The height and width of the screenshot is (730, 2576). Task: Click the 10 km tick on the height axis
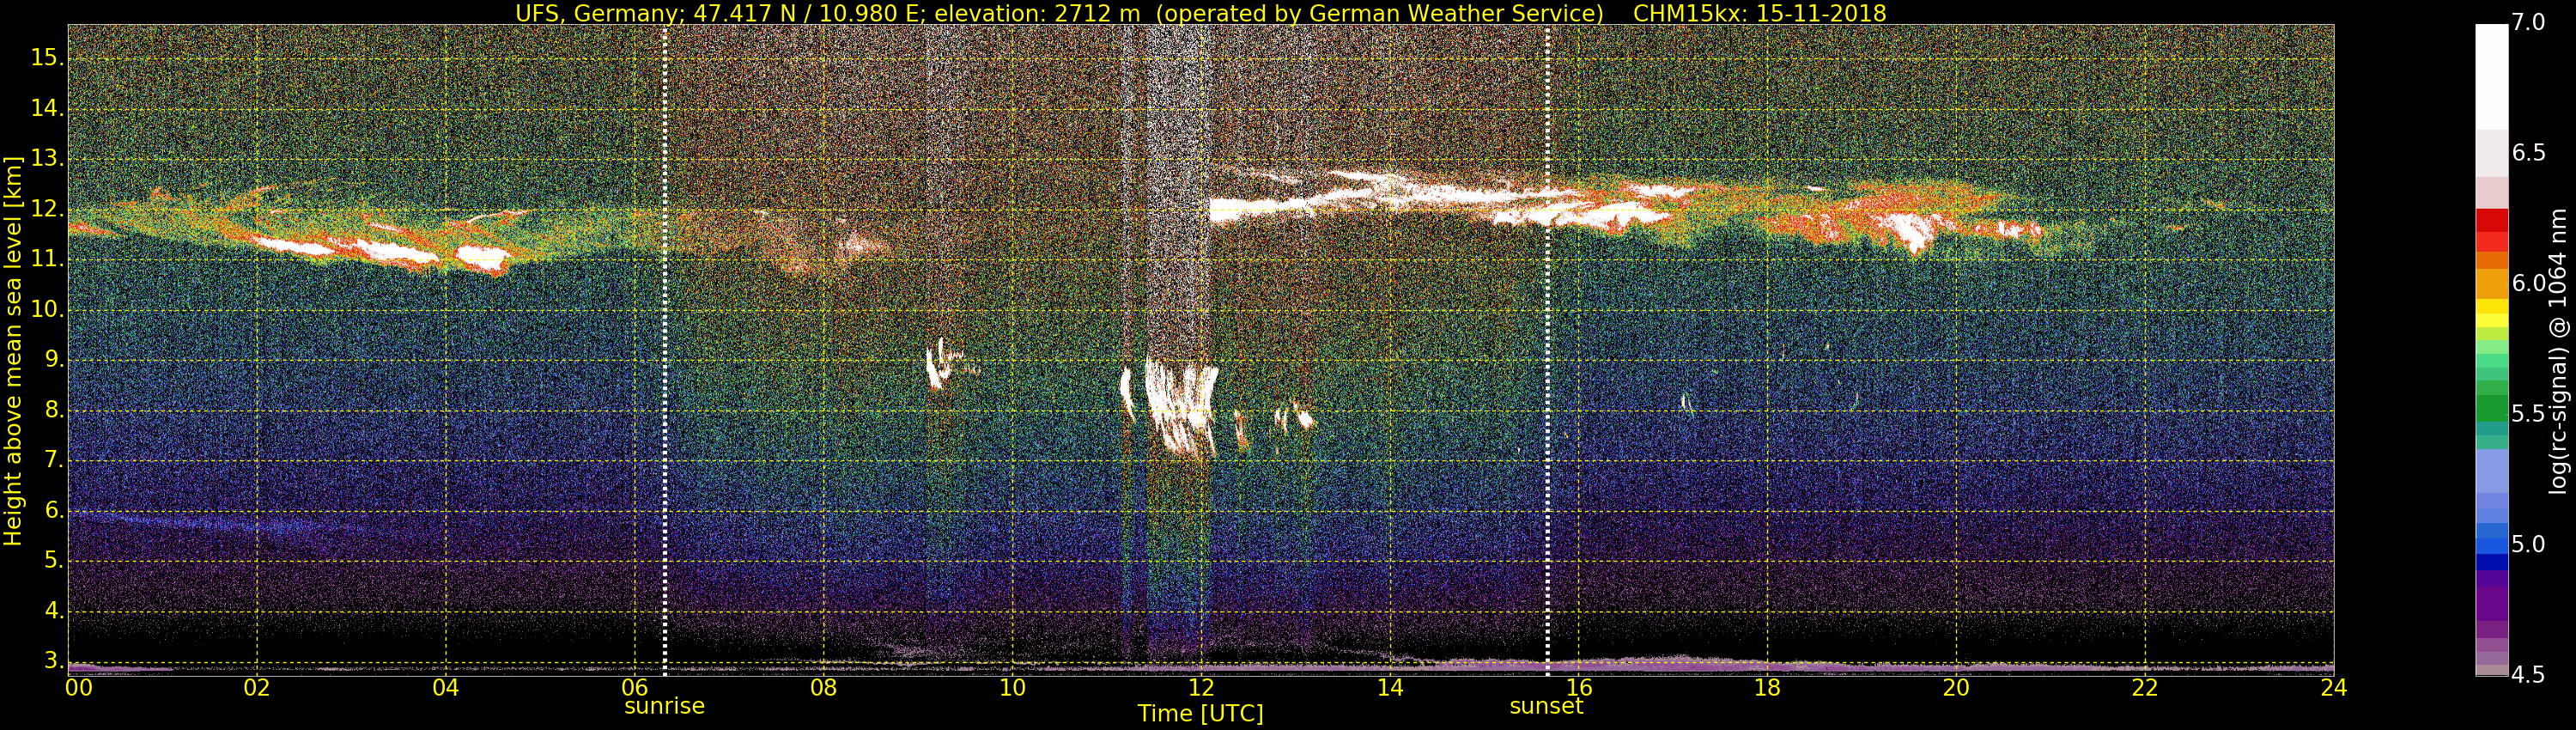[x=46, y=309]
